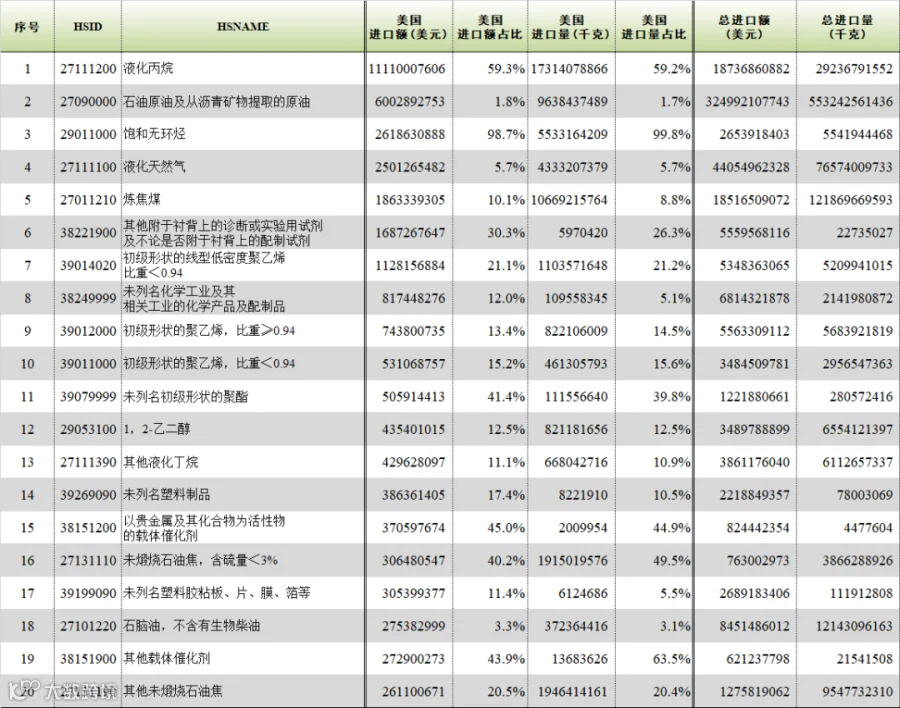Select the HSNAME column header
Viewport: 900px width, 708px height.
click(x=243, y=26)
